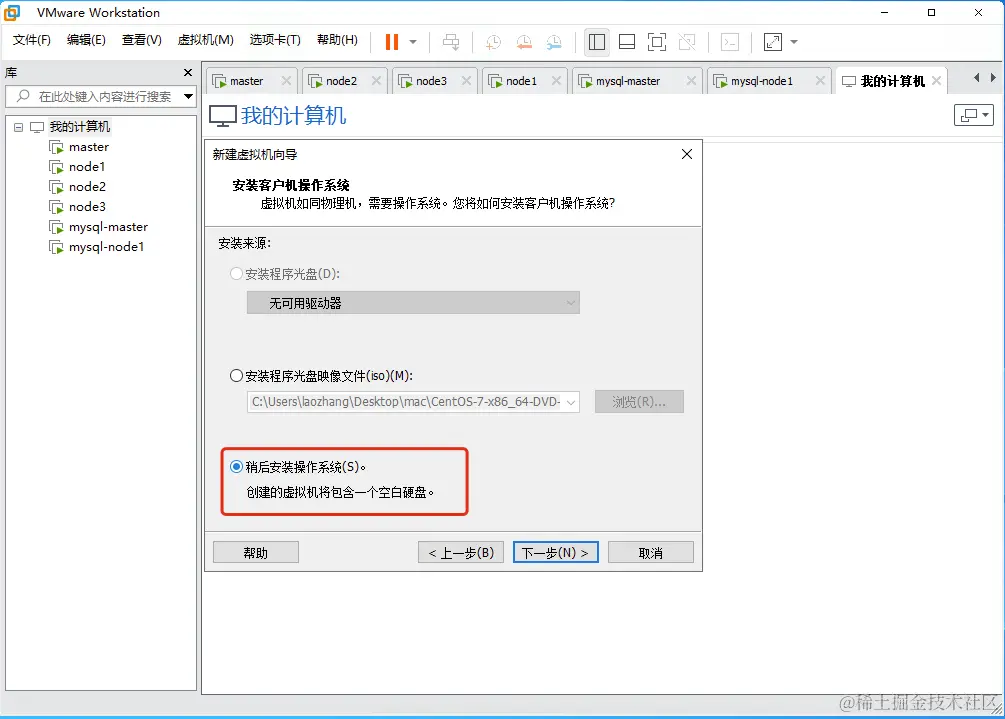Close the mysql-node1 tab
Viewport: 1005px width, 719px height.
pos(820,81)
